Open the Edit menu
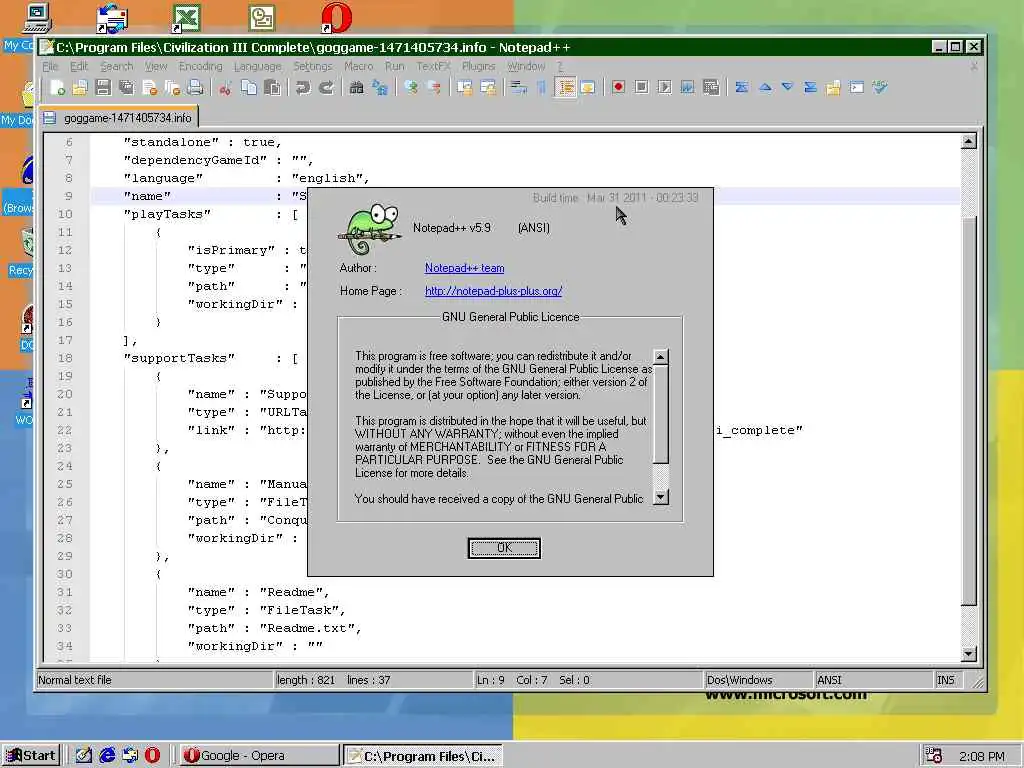1024x768 pixels. tap(79, 66)
